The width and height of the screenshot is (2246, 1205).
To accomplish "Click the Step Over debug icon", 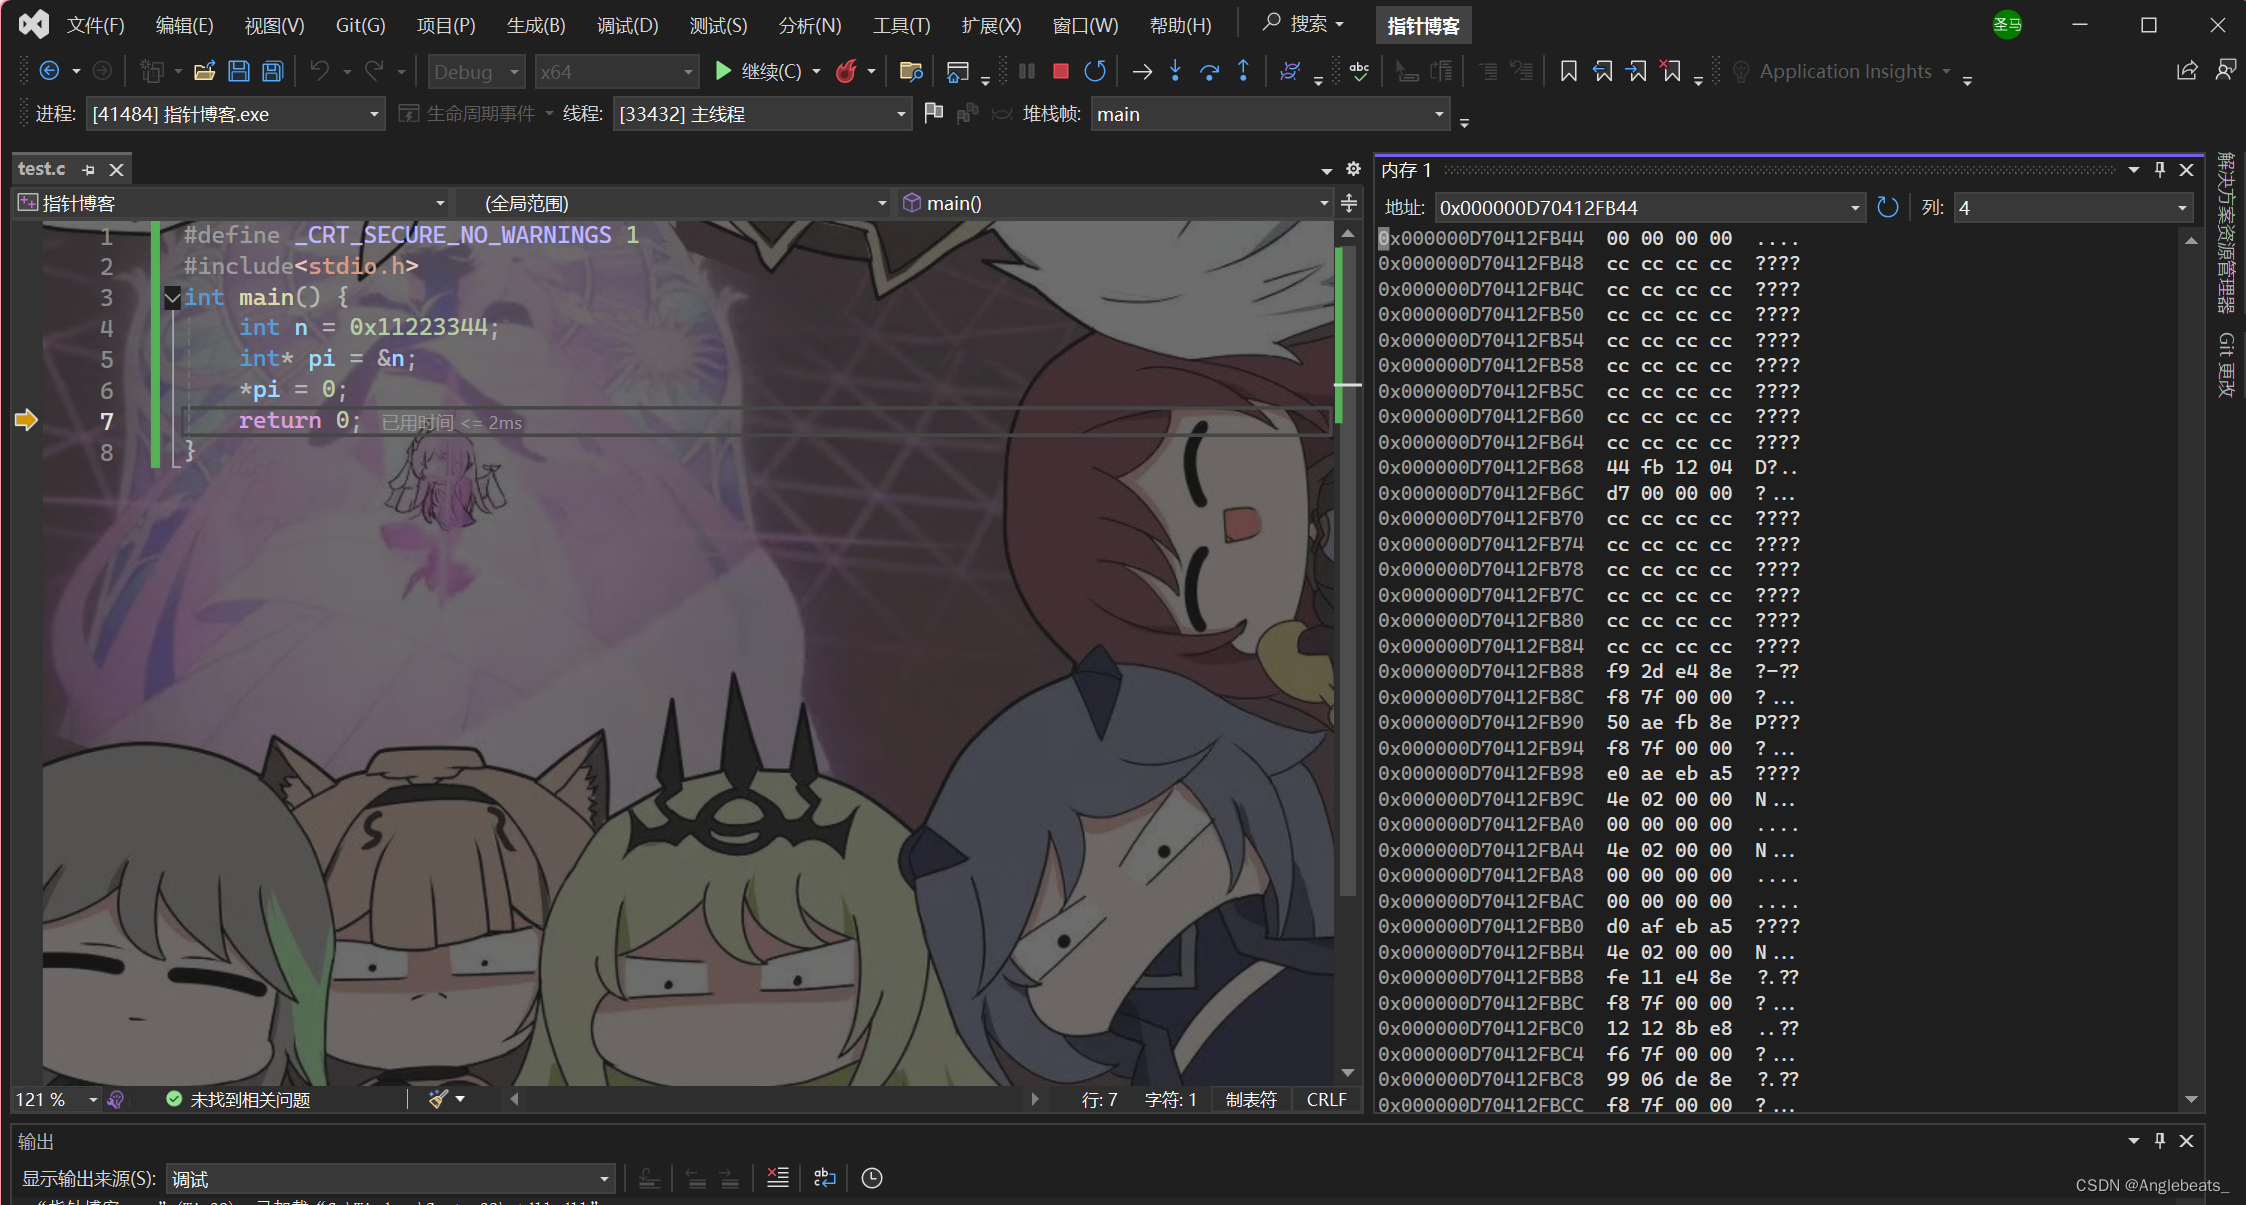I will (x=1209, y=71).
